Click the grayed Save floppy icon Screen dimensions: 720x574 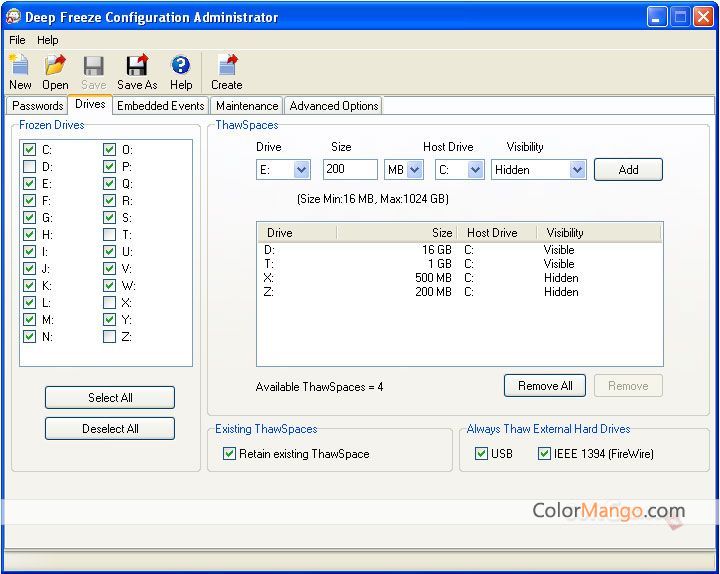(94, 66)
